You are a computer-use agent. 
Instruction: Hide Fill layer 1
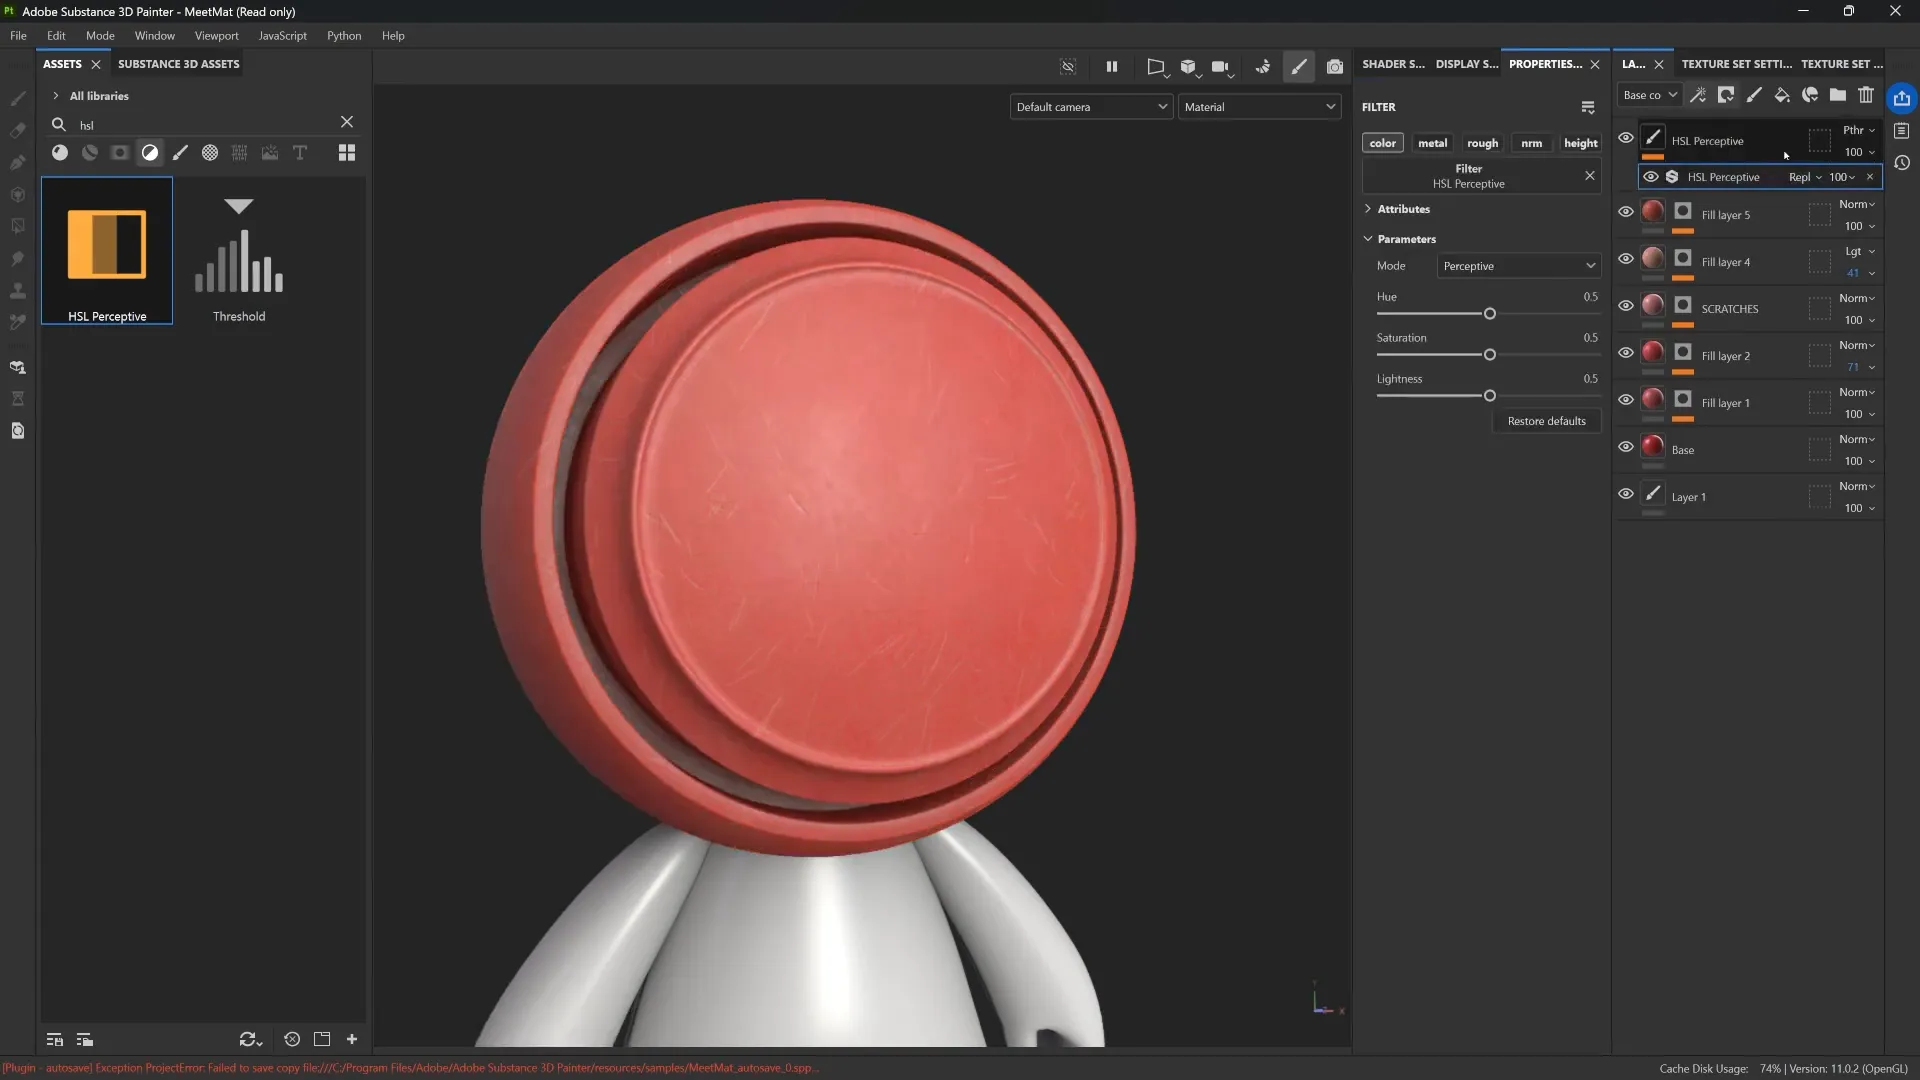(x=1626, y=400)
